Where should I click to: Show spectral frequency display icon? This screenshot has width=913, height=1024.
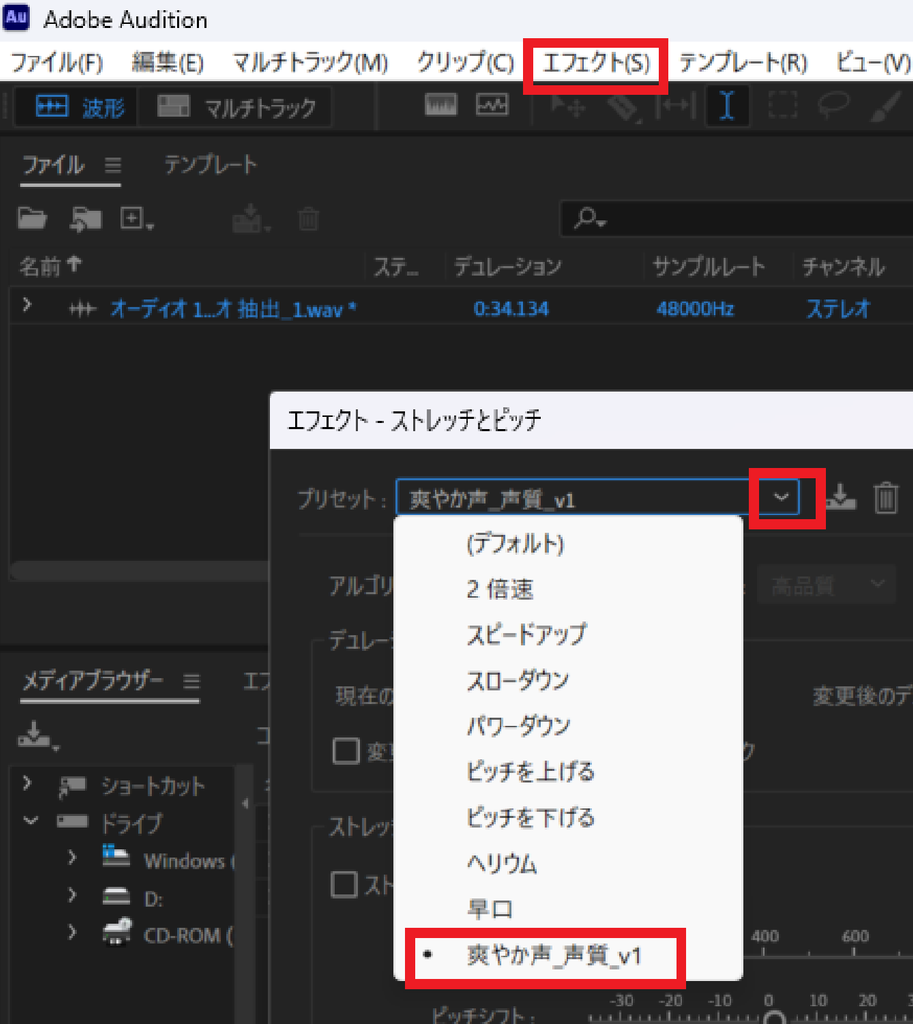[441, 105]
